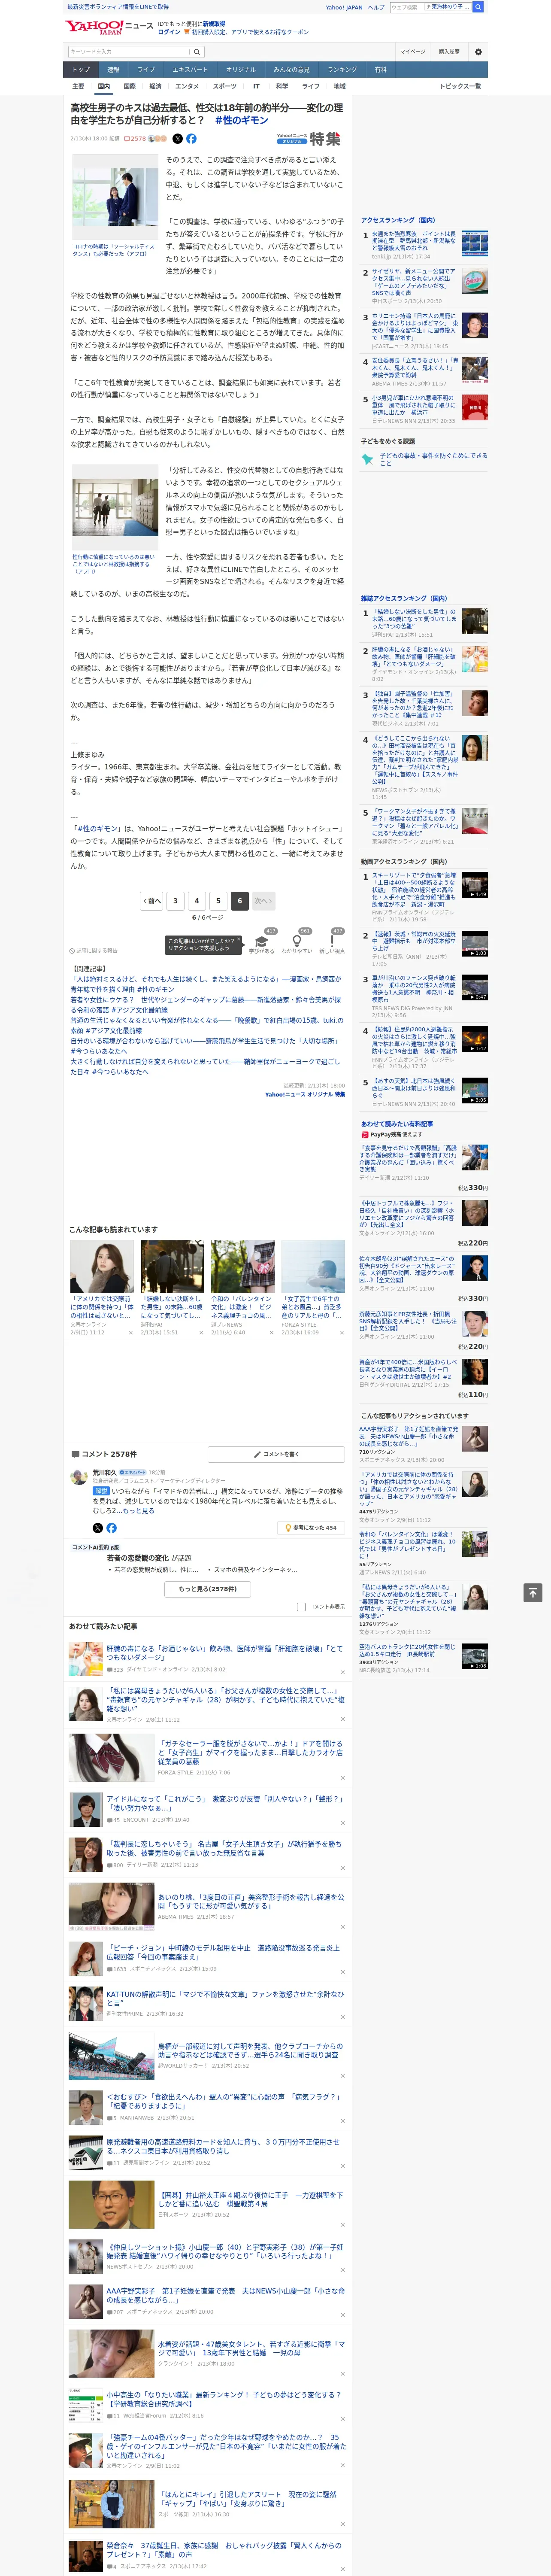
Task: Open settings with the gear icon
Action: pyautogui.click(x=478, y=52)
